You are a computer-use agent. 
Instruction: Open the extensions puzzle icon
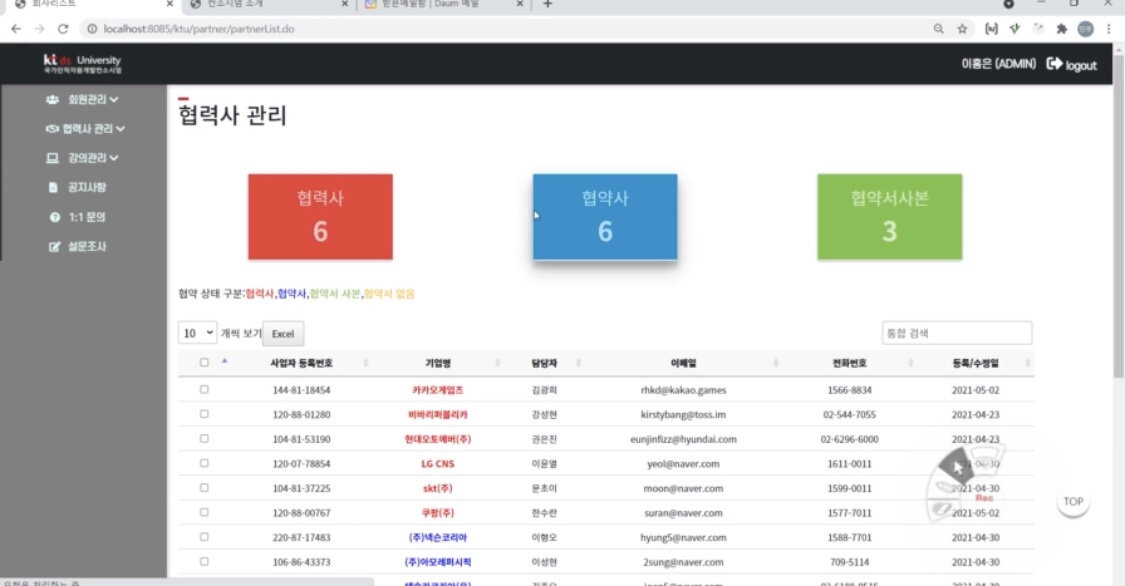click(1062, 29)
